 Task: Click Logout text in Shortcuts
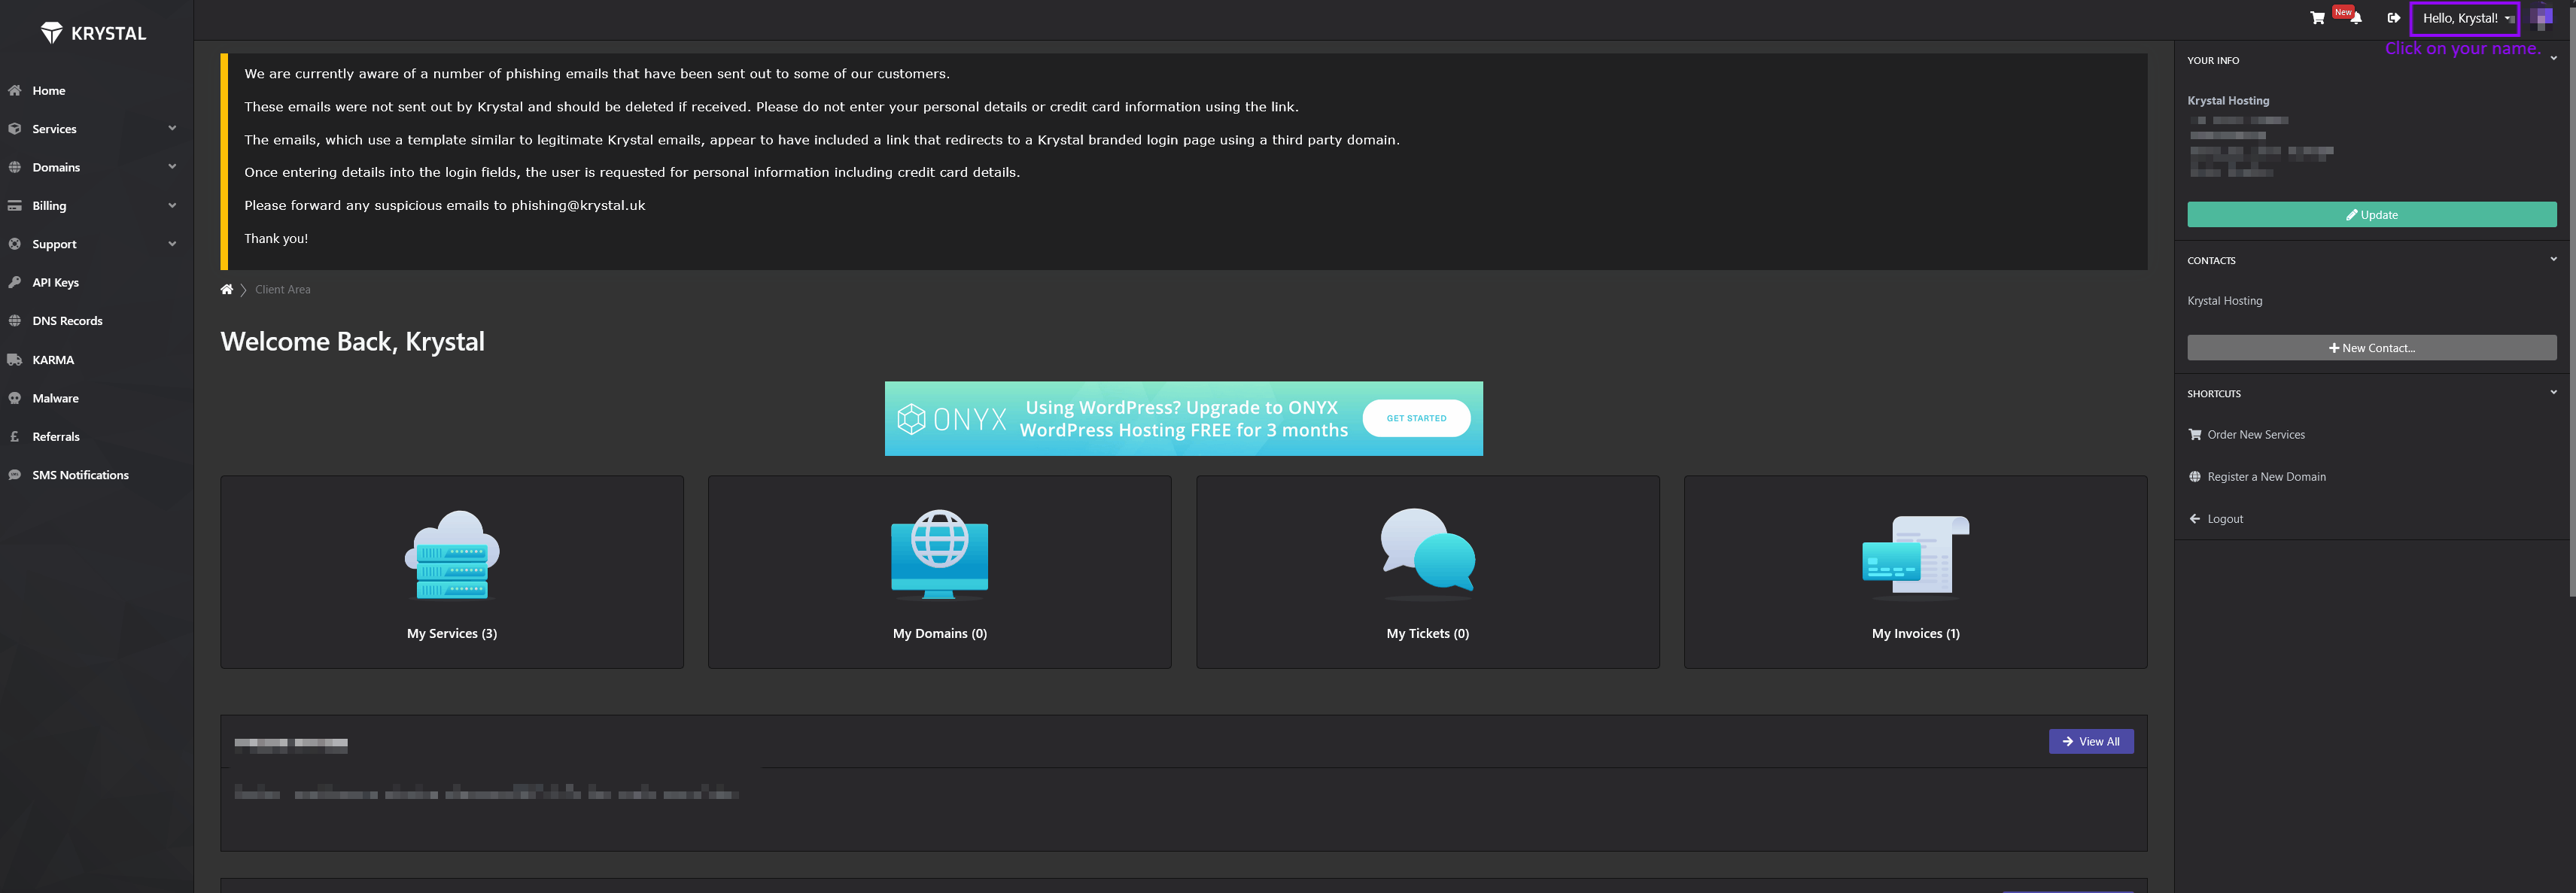click(x=2225, y=519)
